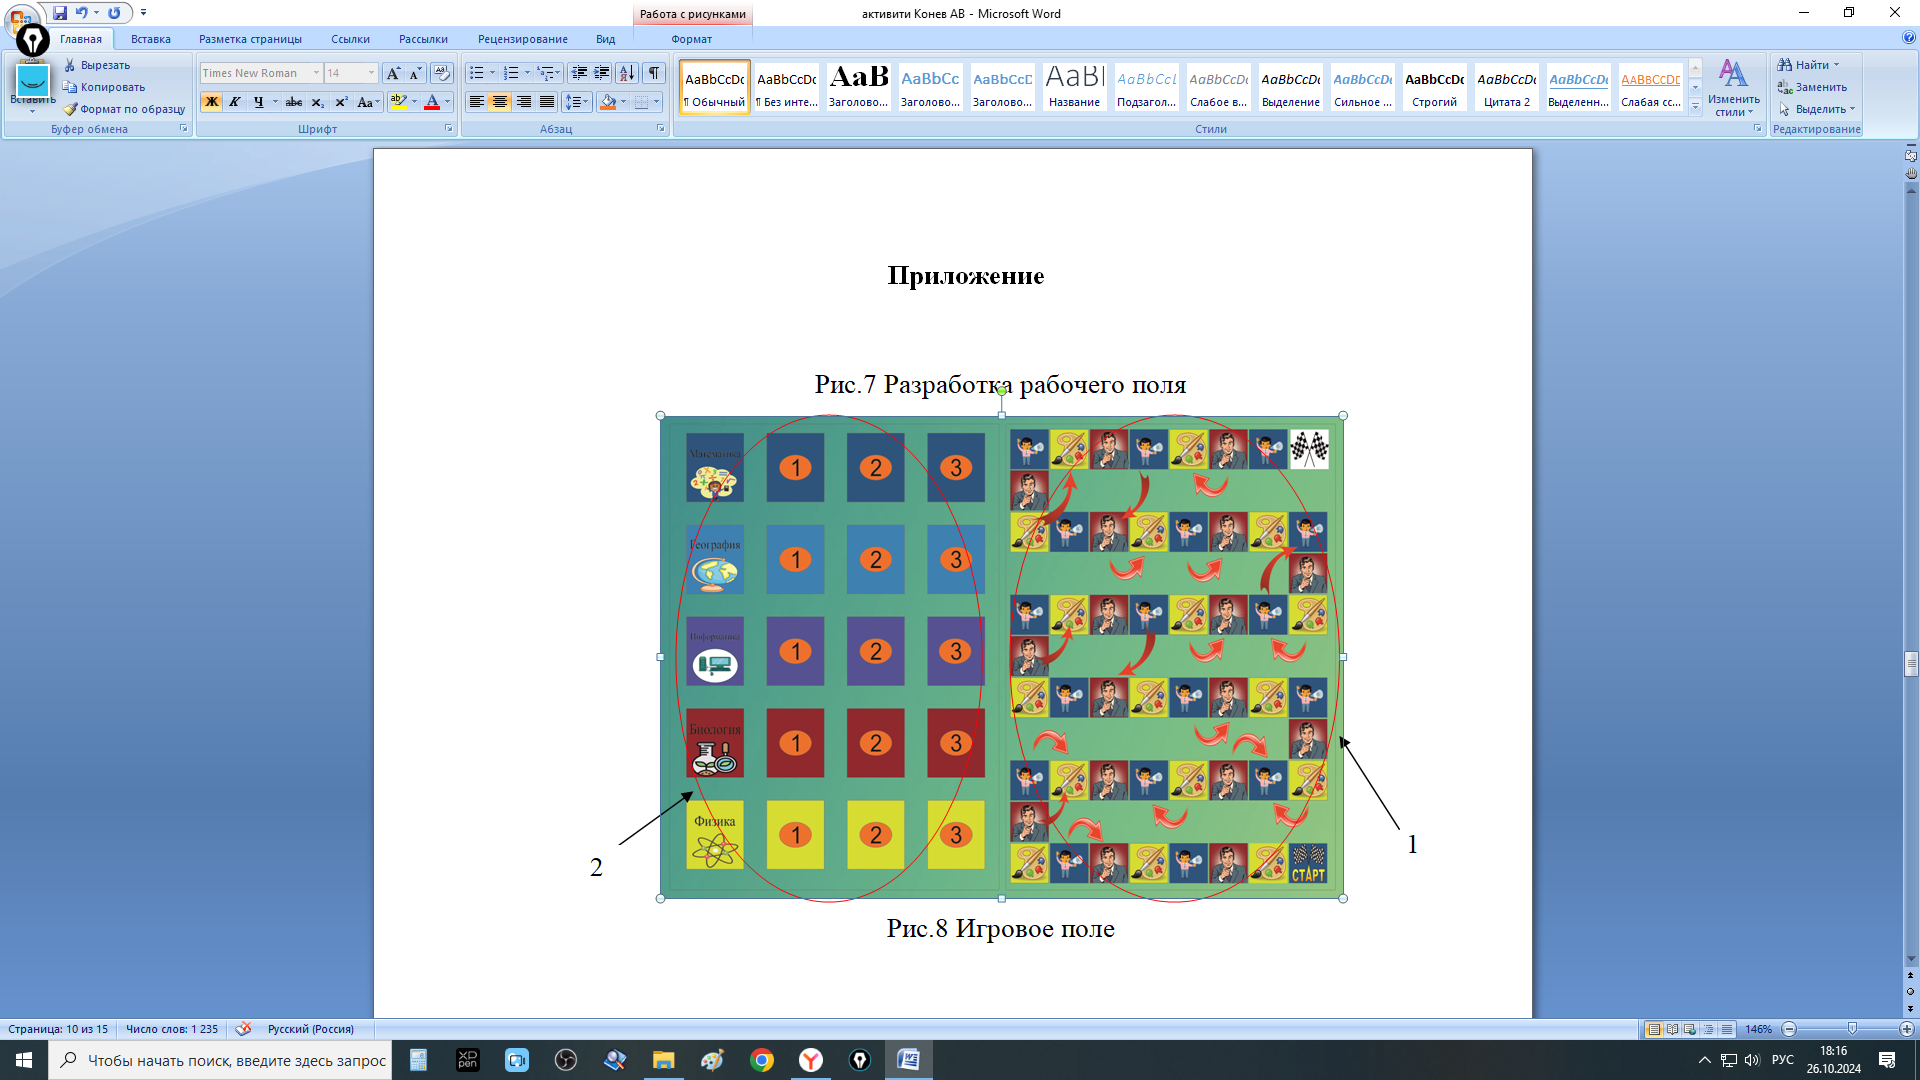Click the Найти button
Image resolution: width=1920 pixels, height=1080 pixels.
click(1808, 65)
